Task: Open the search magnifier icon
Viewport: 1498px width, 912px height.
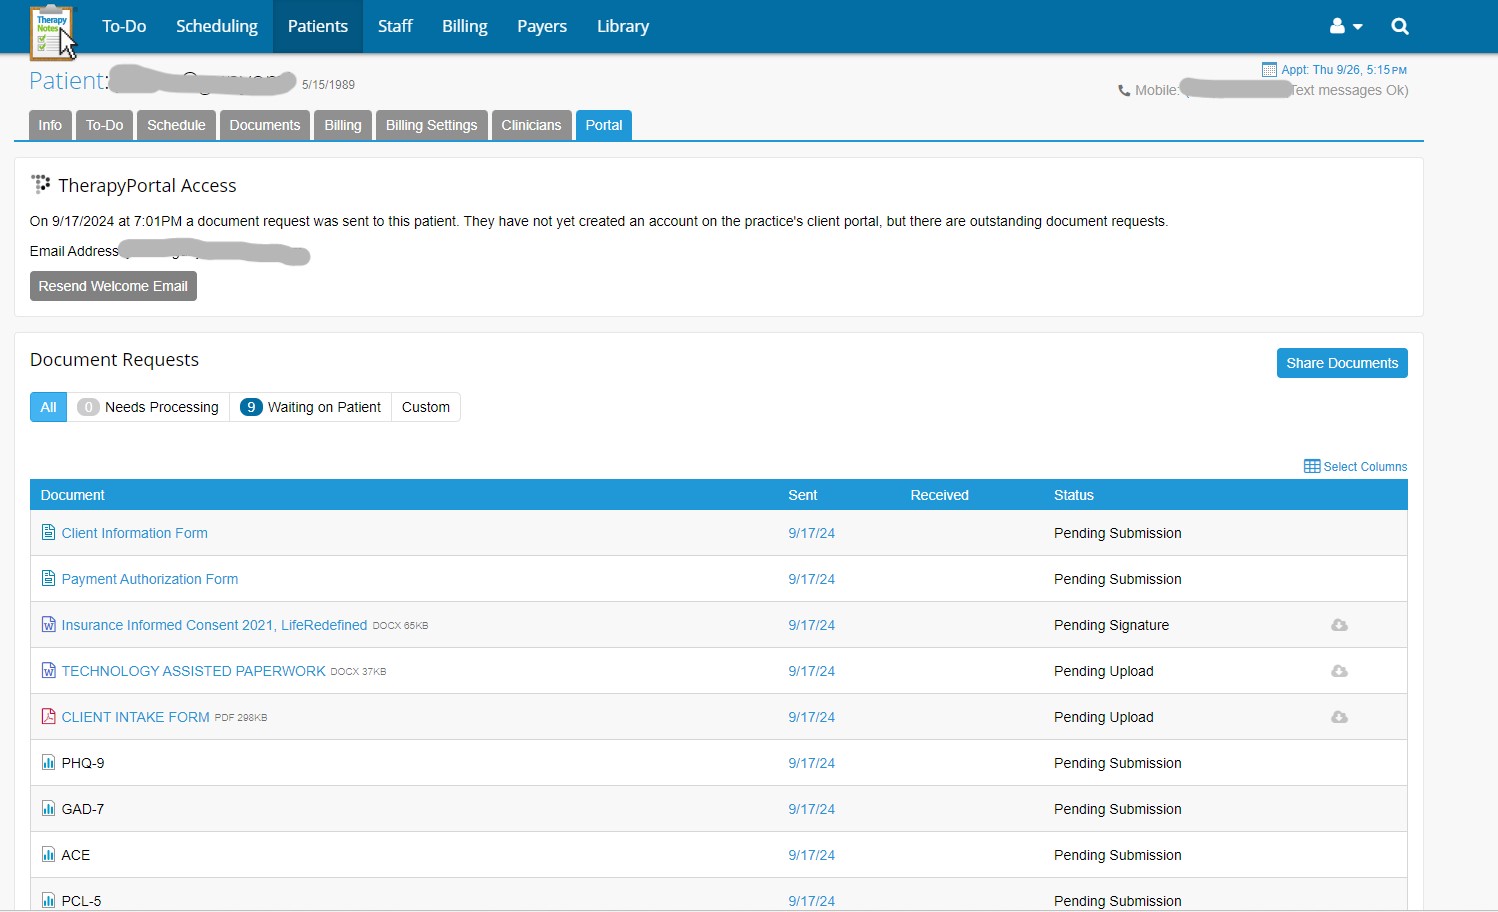Action: (1400, 26)
